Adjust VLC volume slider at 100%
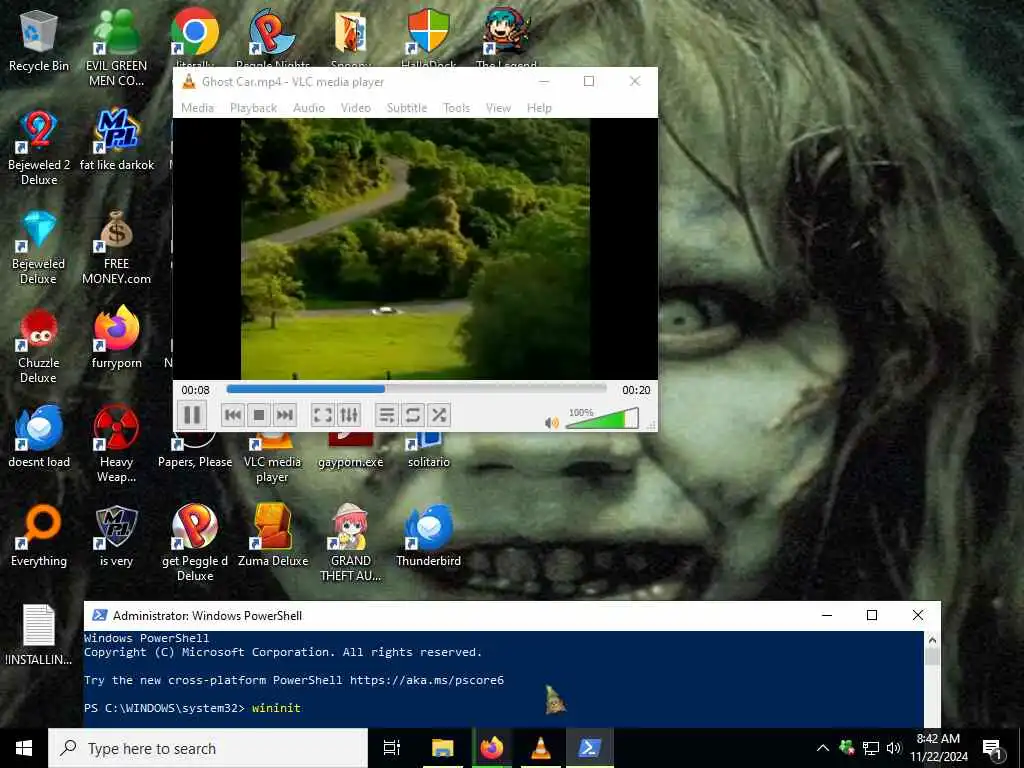Viewport: 1024px width, 768px height. pyautogui.click(x=602, y=419)
